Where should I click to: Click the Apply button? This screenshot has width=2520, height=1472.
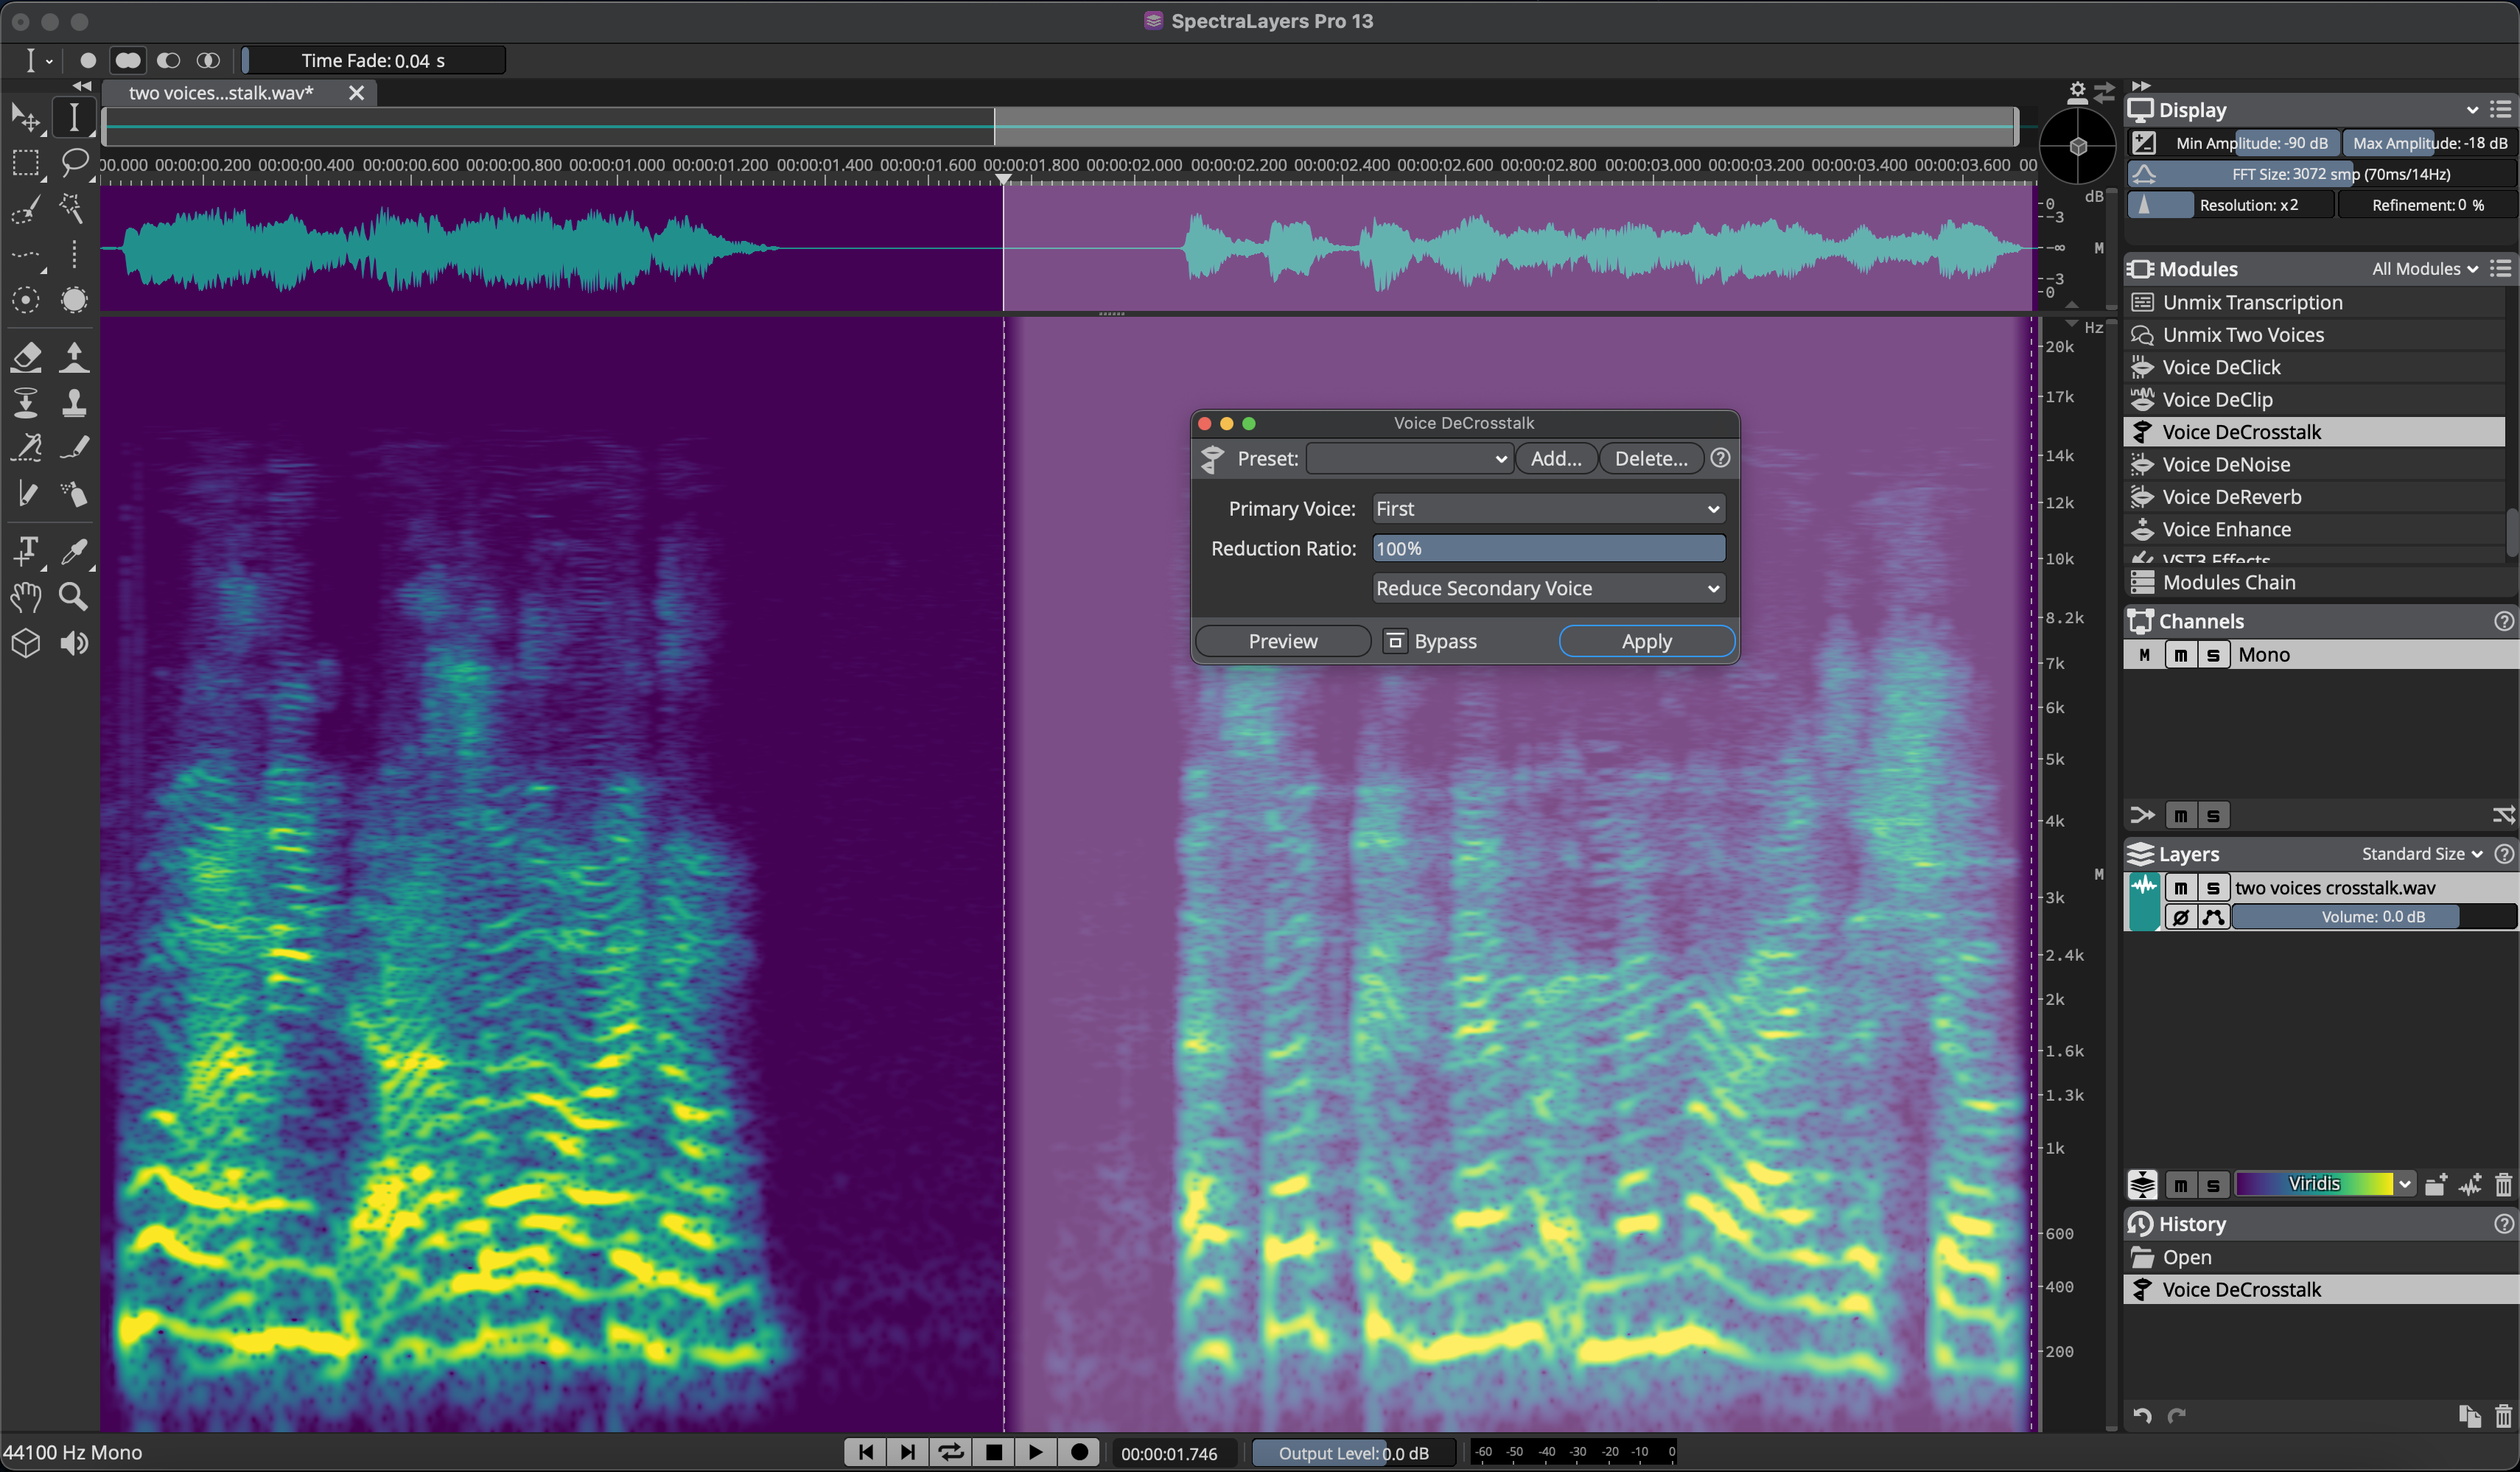pyautogui.click(x=1646, y=642)
